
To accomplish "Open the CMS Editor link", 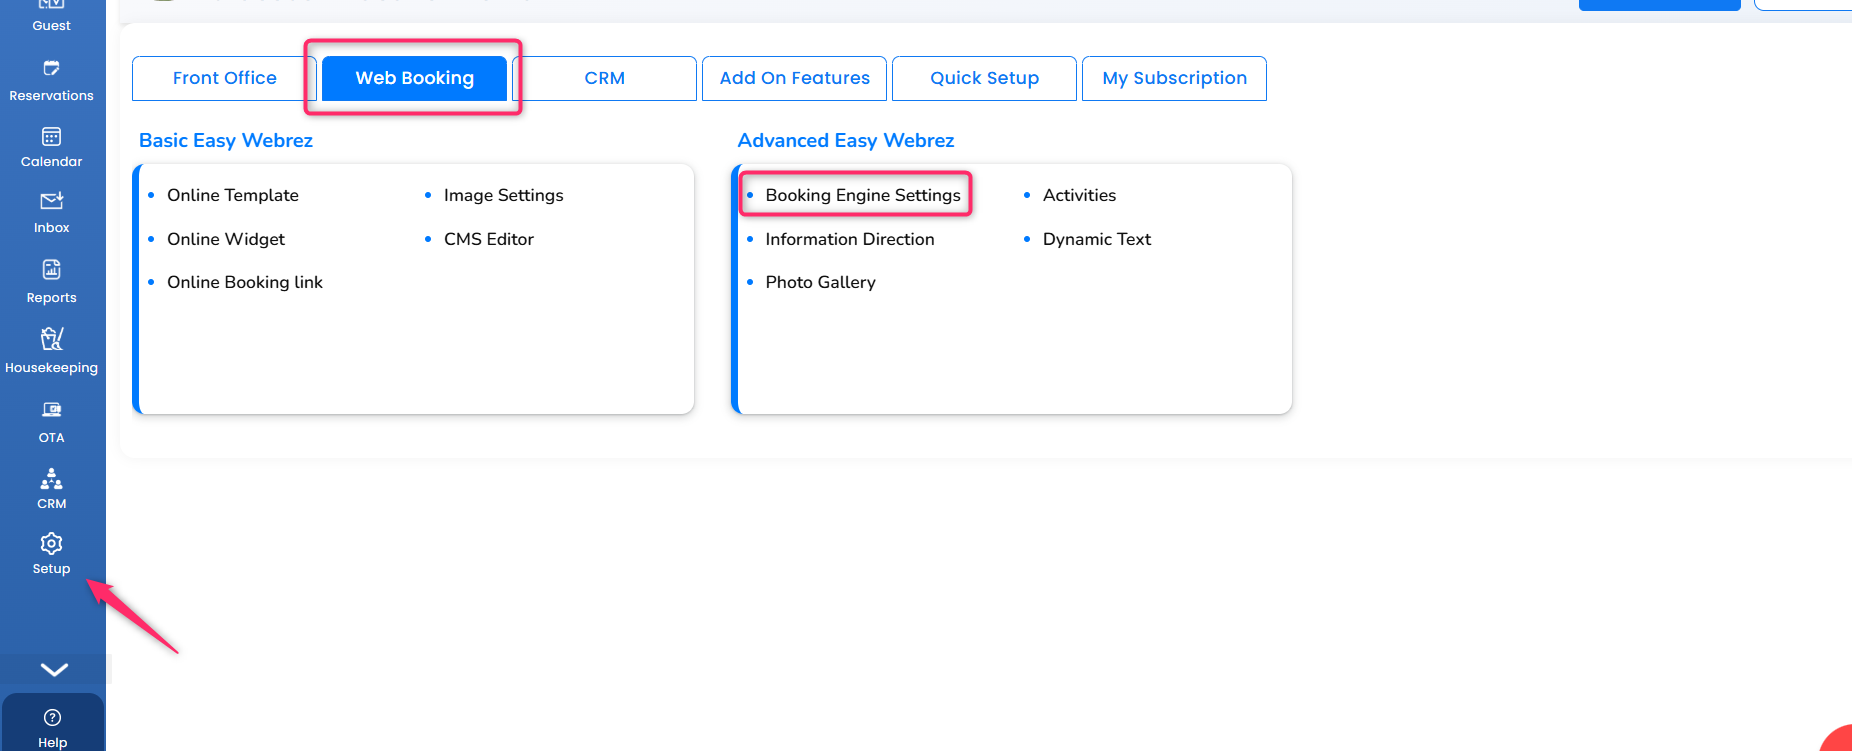I will click(x=489, y=239).
